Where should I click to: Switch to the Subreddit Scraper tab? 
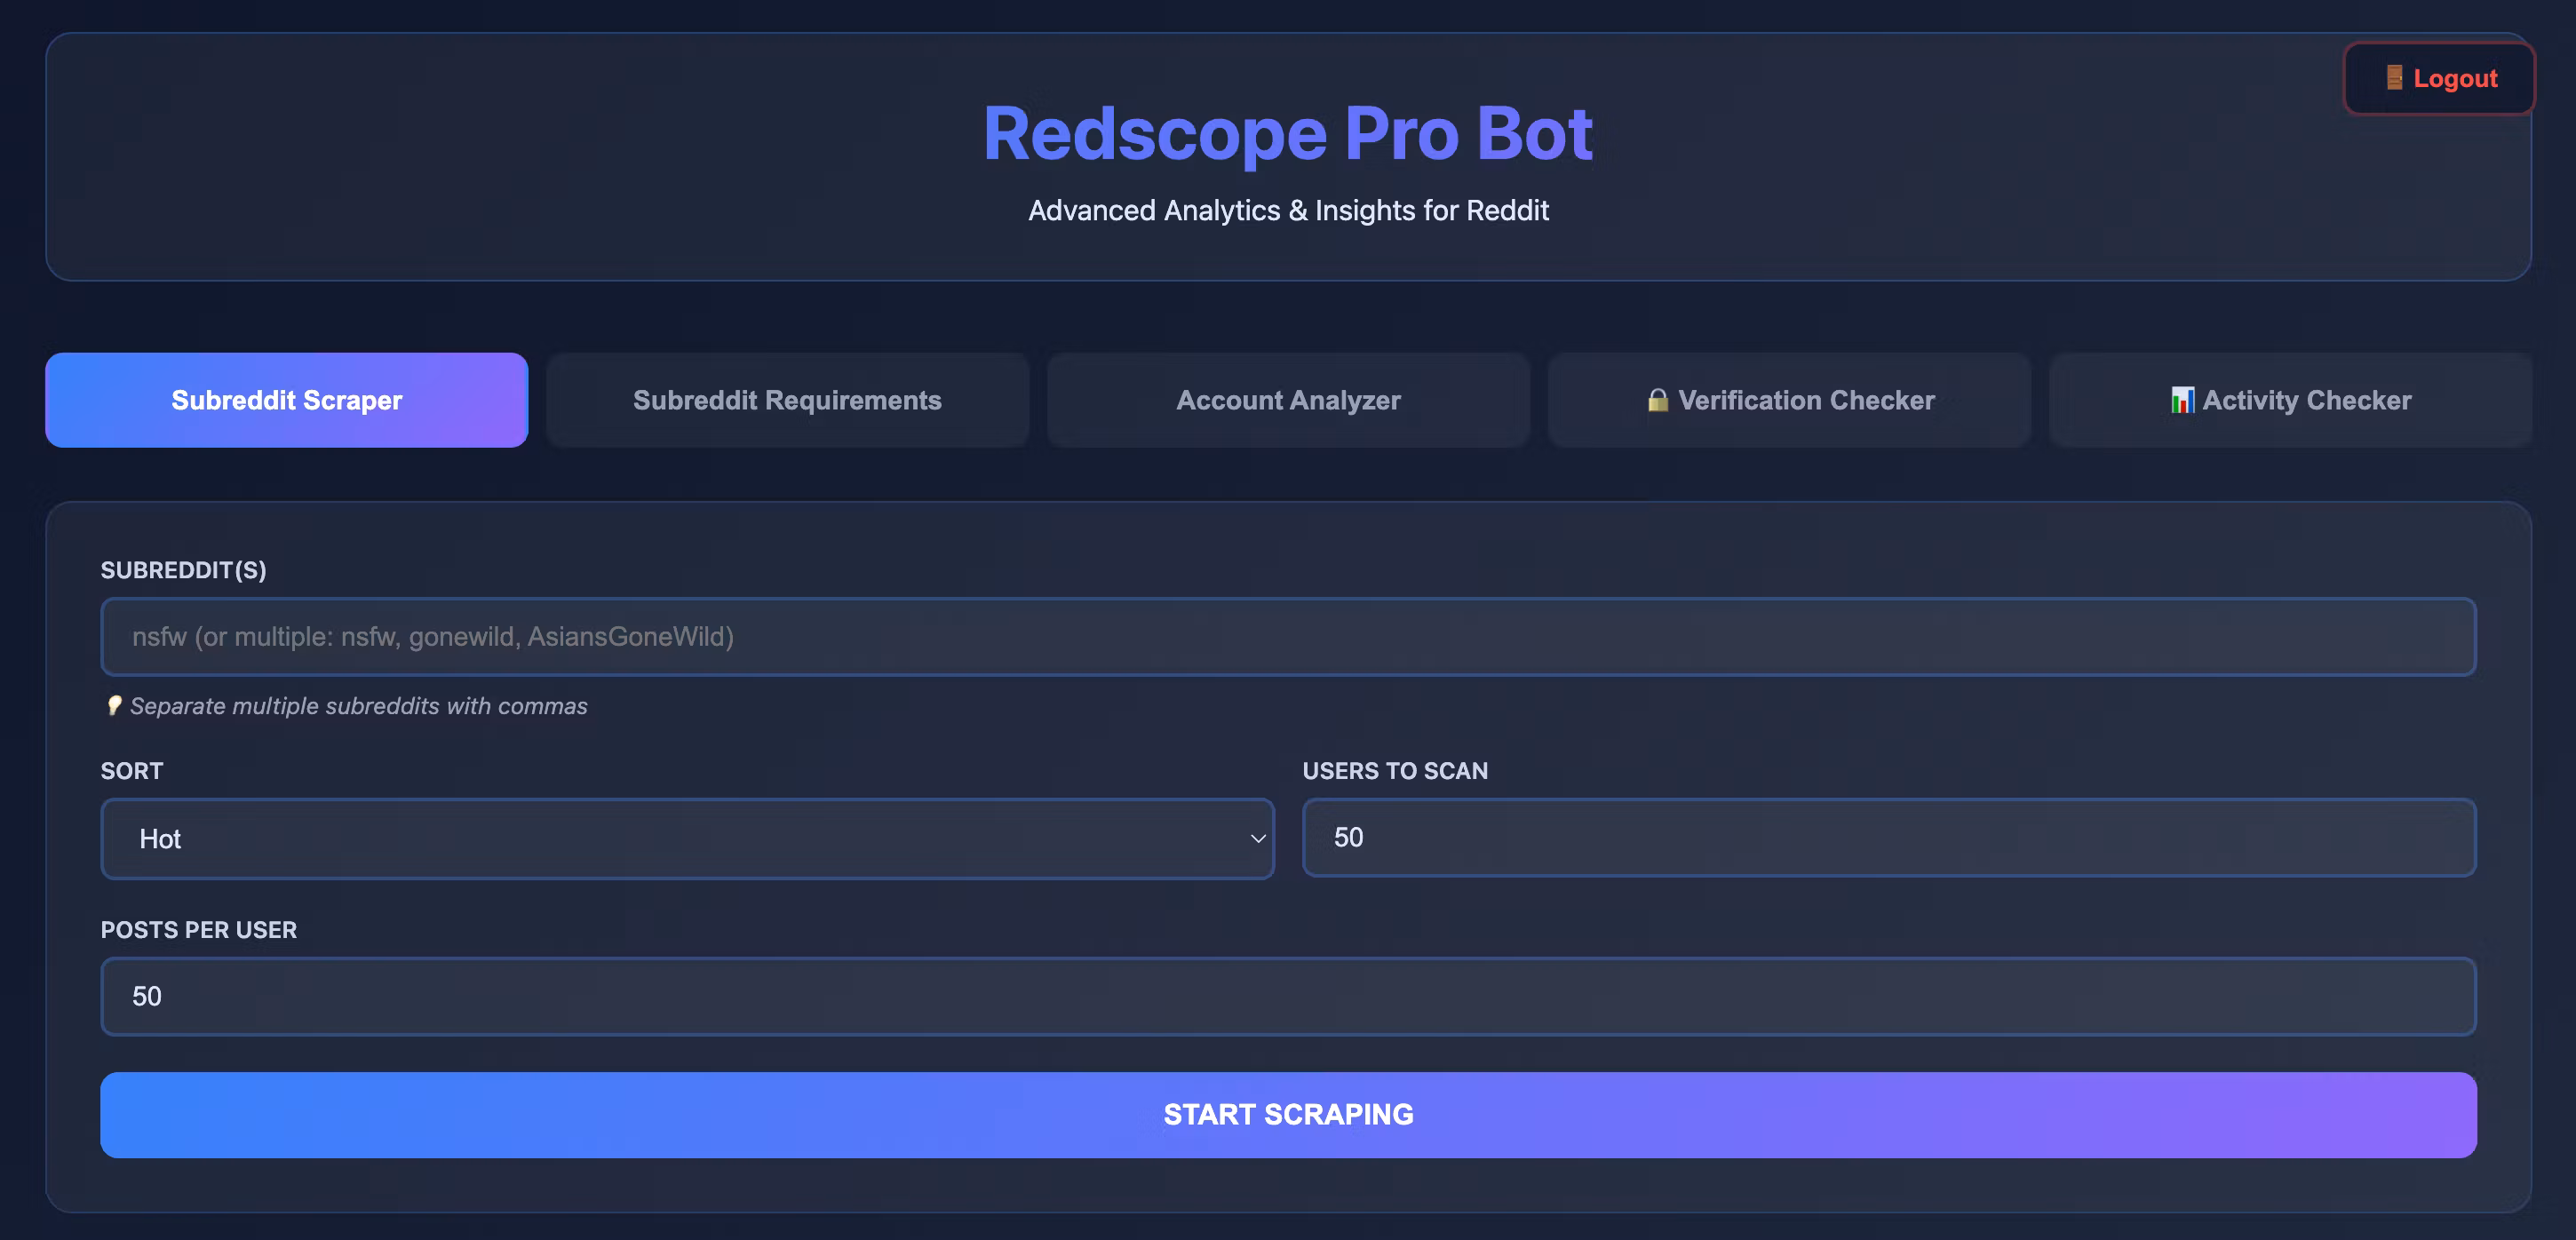tap(286, 400)
